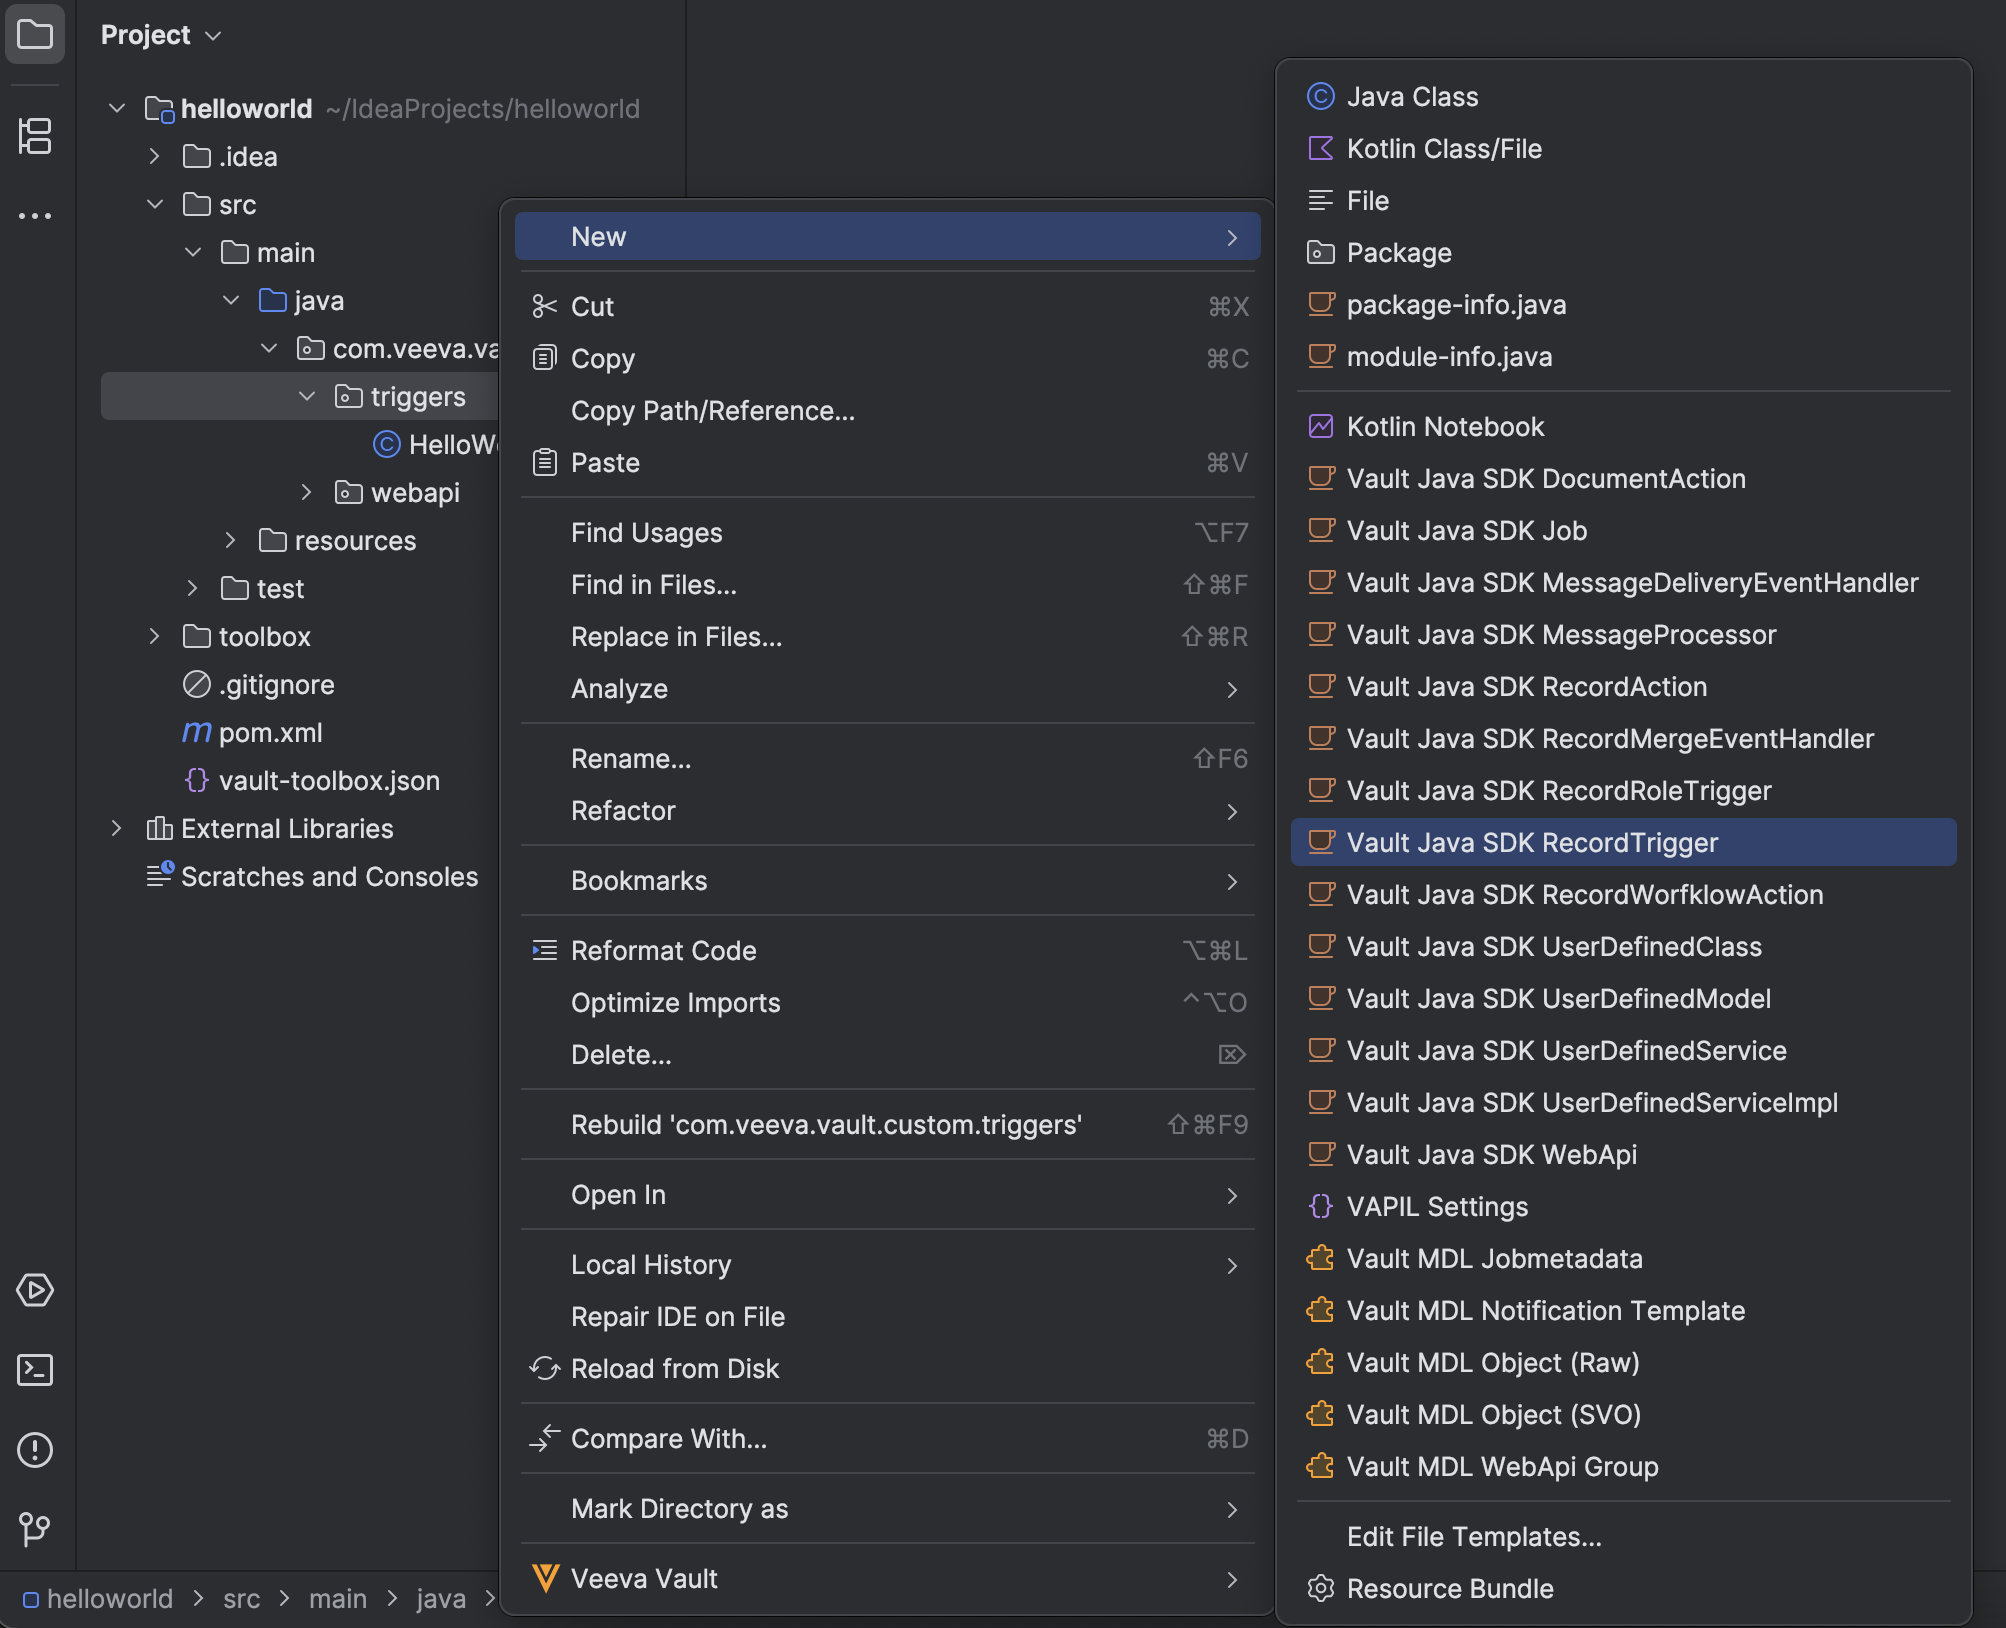Select Rename... in context menu
This screenshot has height=1628, width=2006.
887,758
